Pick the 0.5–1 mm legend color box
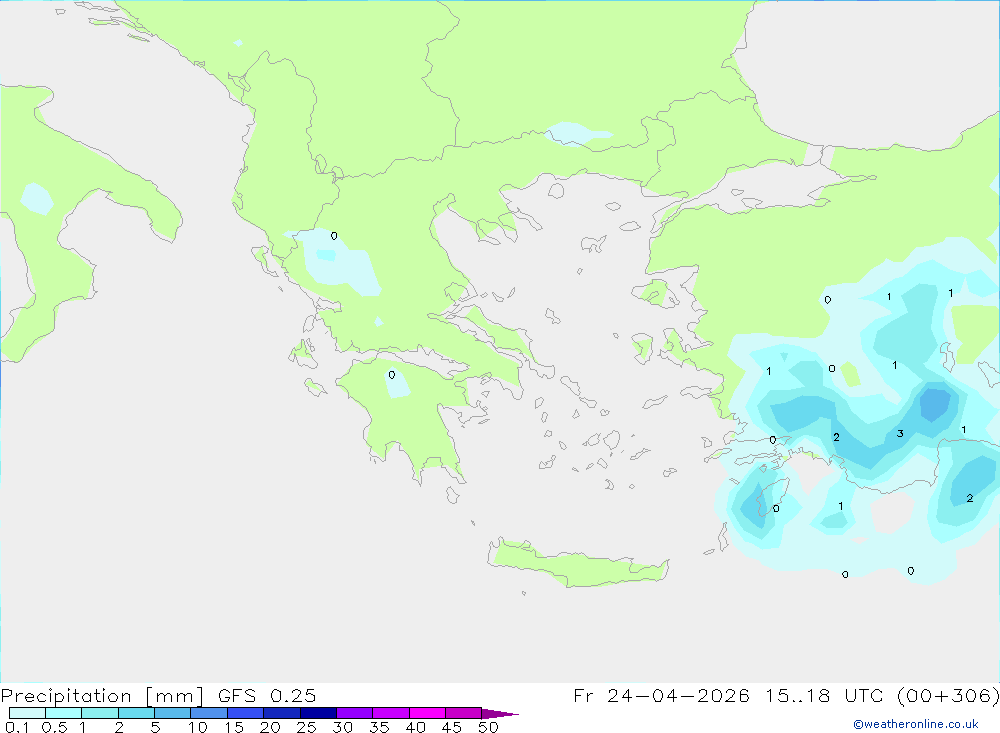The width and height of the screenshot is (1000, 733). [63, 713]
